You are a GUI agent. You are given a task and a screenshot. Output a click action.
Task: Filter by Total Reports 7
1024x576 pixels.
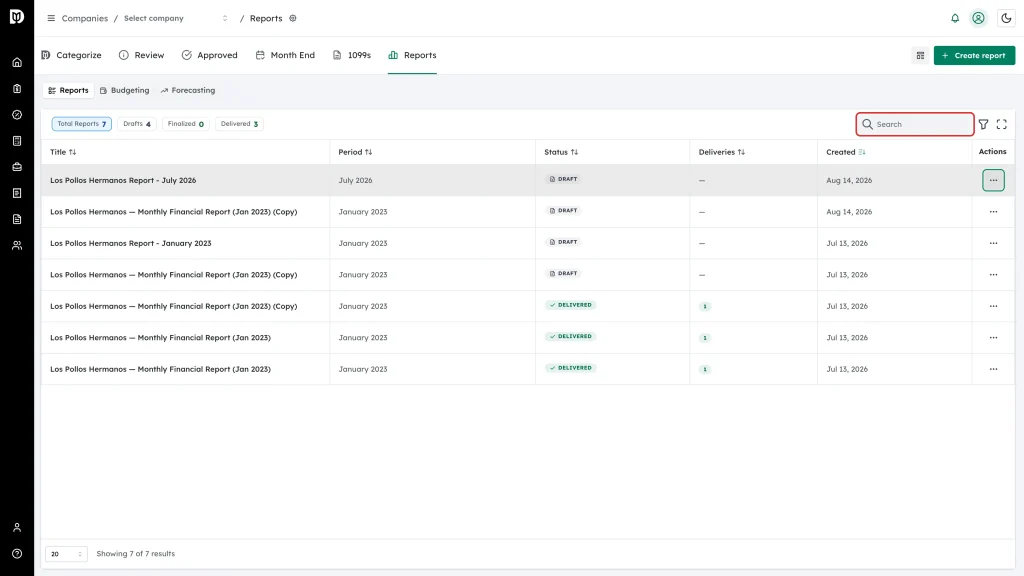point(82,124)
